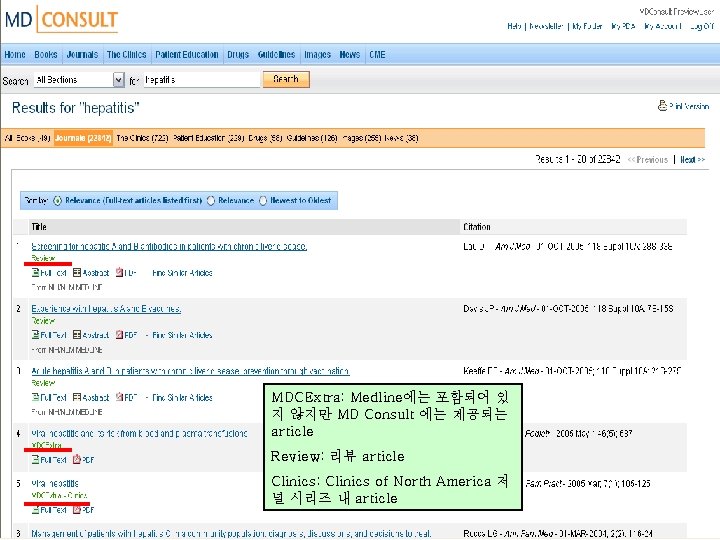The width and height of the screenshot is (720, 540).
Task: Open Full Text icon for result 2
Action: (x=35, y=334)
